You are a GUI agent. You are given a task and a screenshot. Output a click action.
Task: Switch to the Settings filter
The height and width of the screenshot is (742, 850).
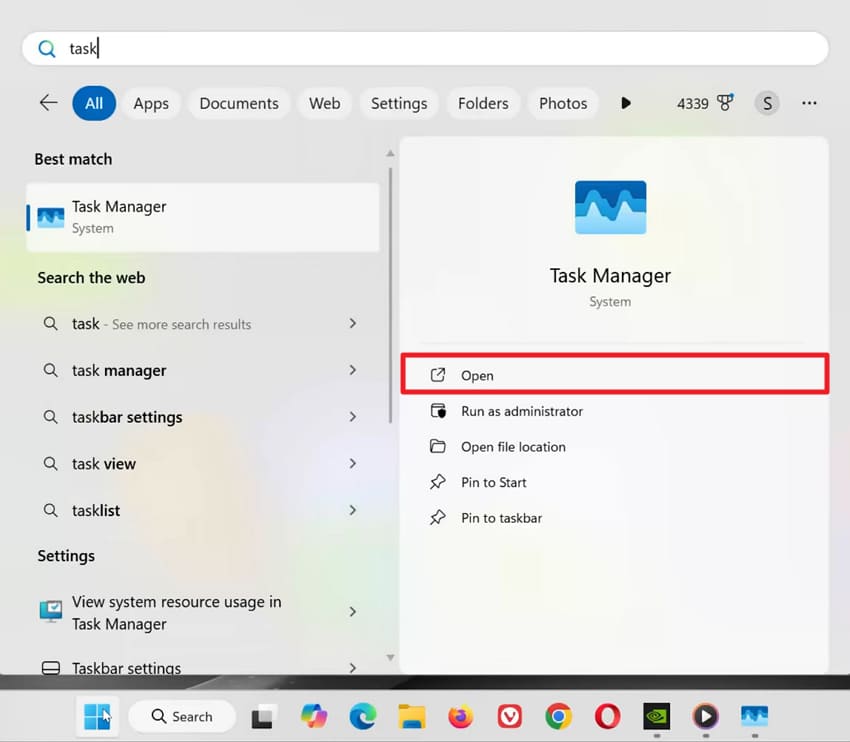(398, 103)
